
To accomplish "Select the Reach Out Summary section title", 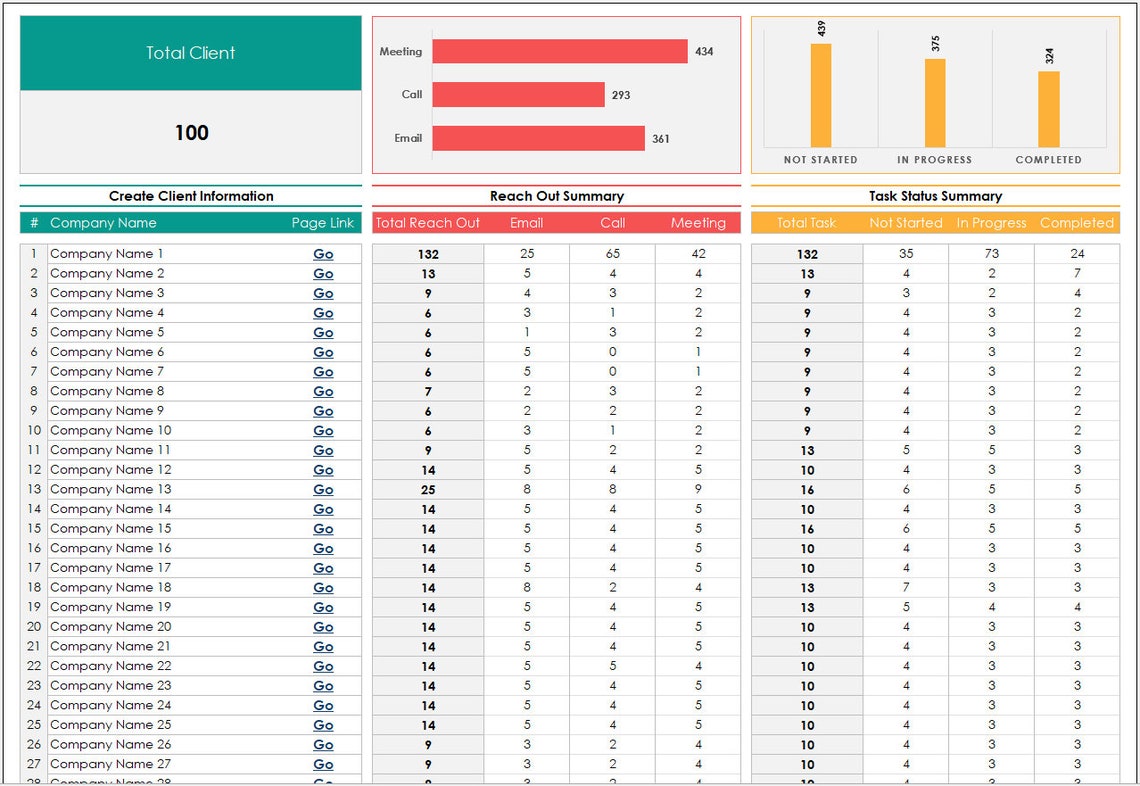I will click(557, 196).
